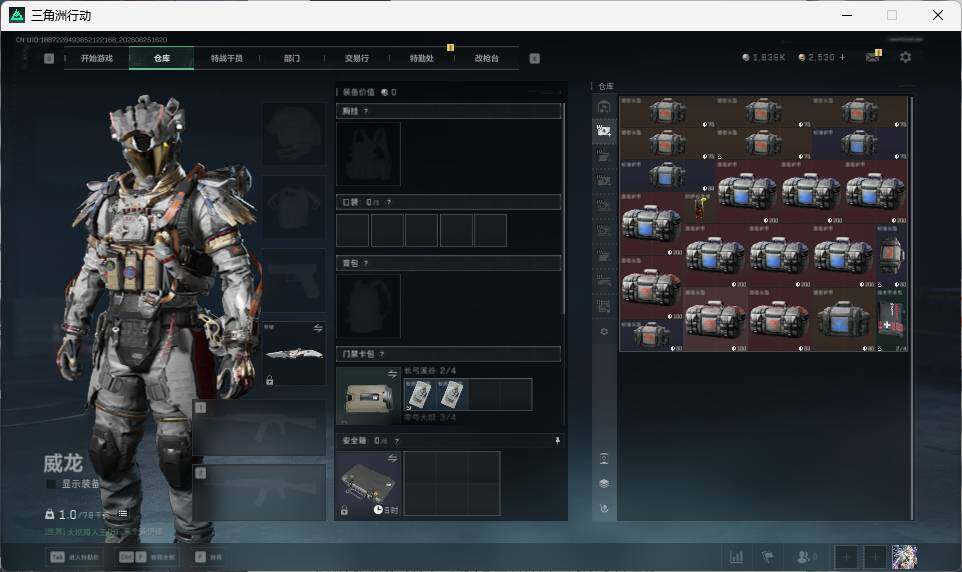The height and width of the screenshot is (572, 962).
Task: Click swap arrows on keycard case
Action: (393, 374)
